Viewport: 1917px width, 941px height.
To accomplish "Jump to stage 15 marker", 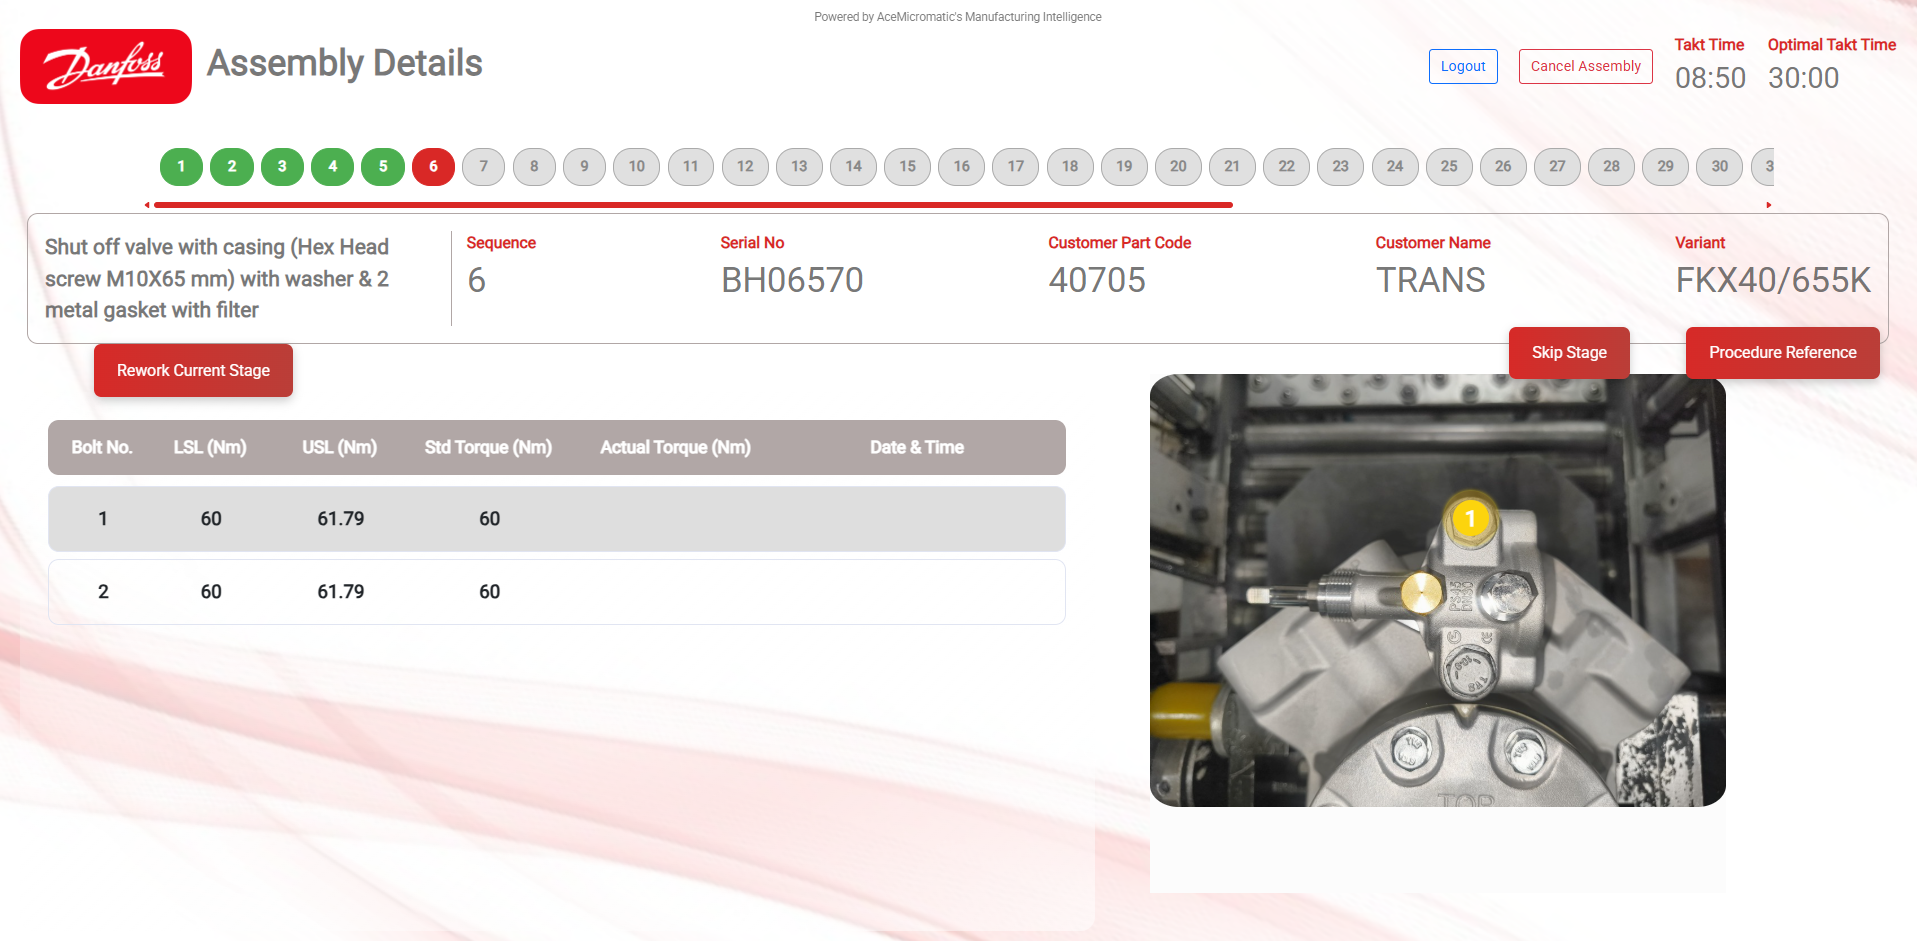I will pyautogui.click(x=907, y=167).
